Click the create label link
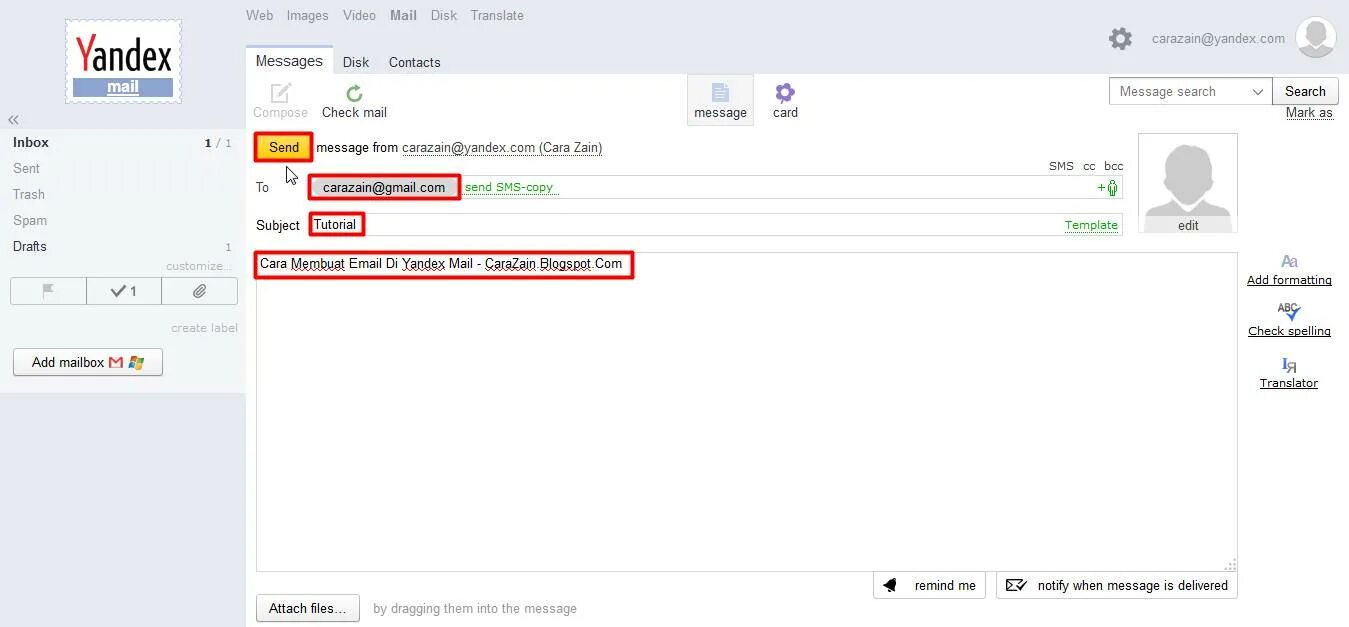 [x=204, y=328]
